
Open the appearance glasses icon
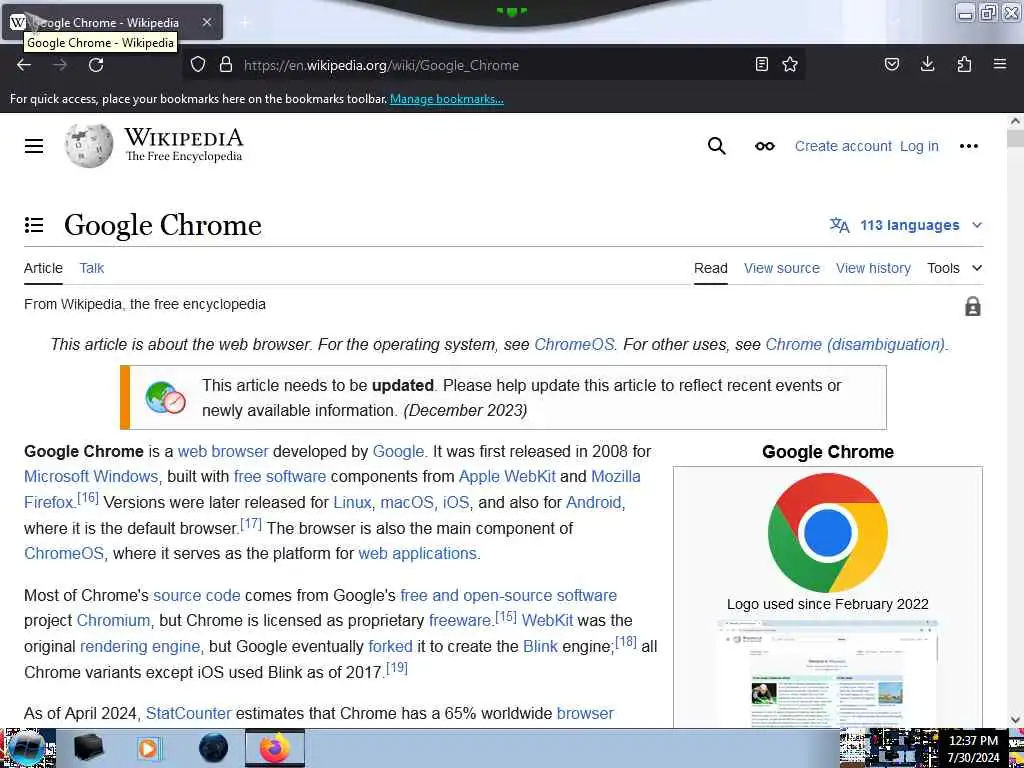(765, 146)
